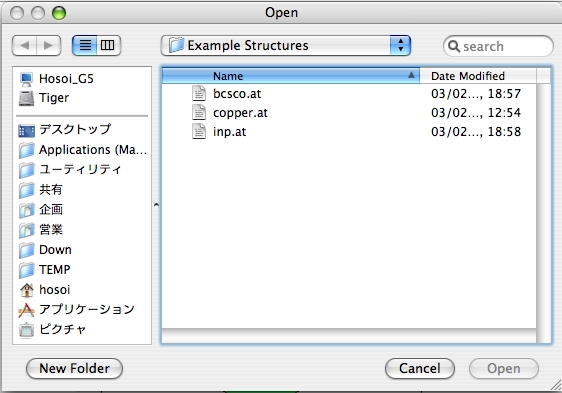
Task: Click the New Folder button
Action: [75, 368]
